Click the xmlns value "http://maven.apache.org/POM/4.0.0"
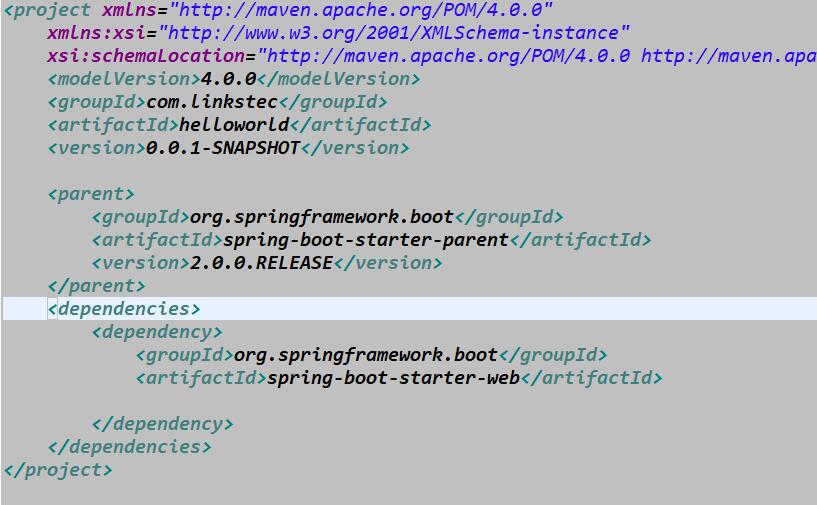The image size is (817, 505). [361, 10]
